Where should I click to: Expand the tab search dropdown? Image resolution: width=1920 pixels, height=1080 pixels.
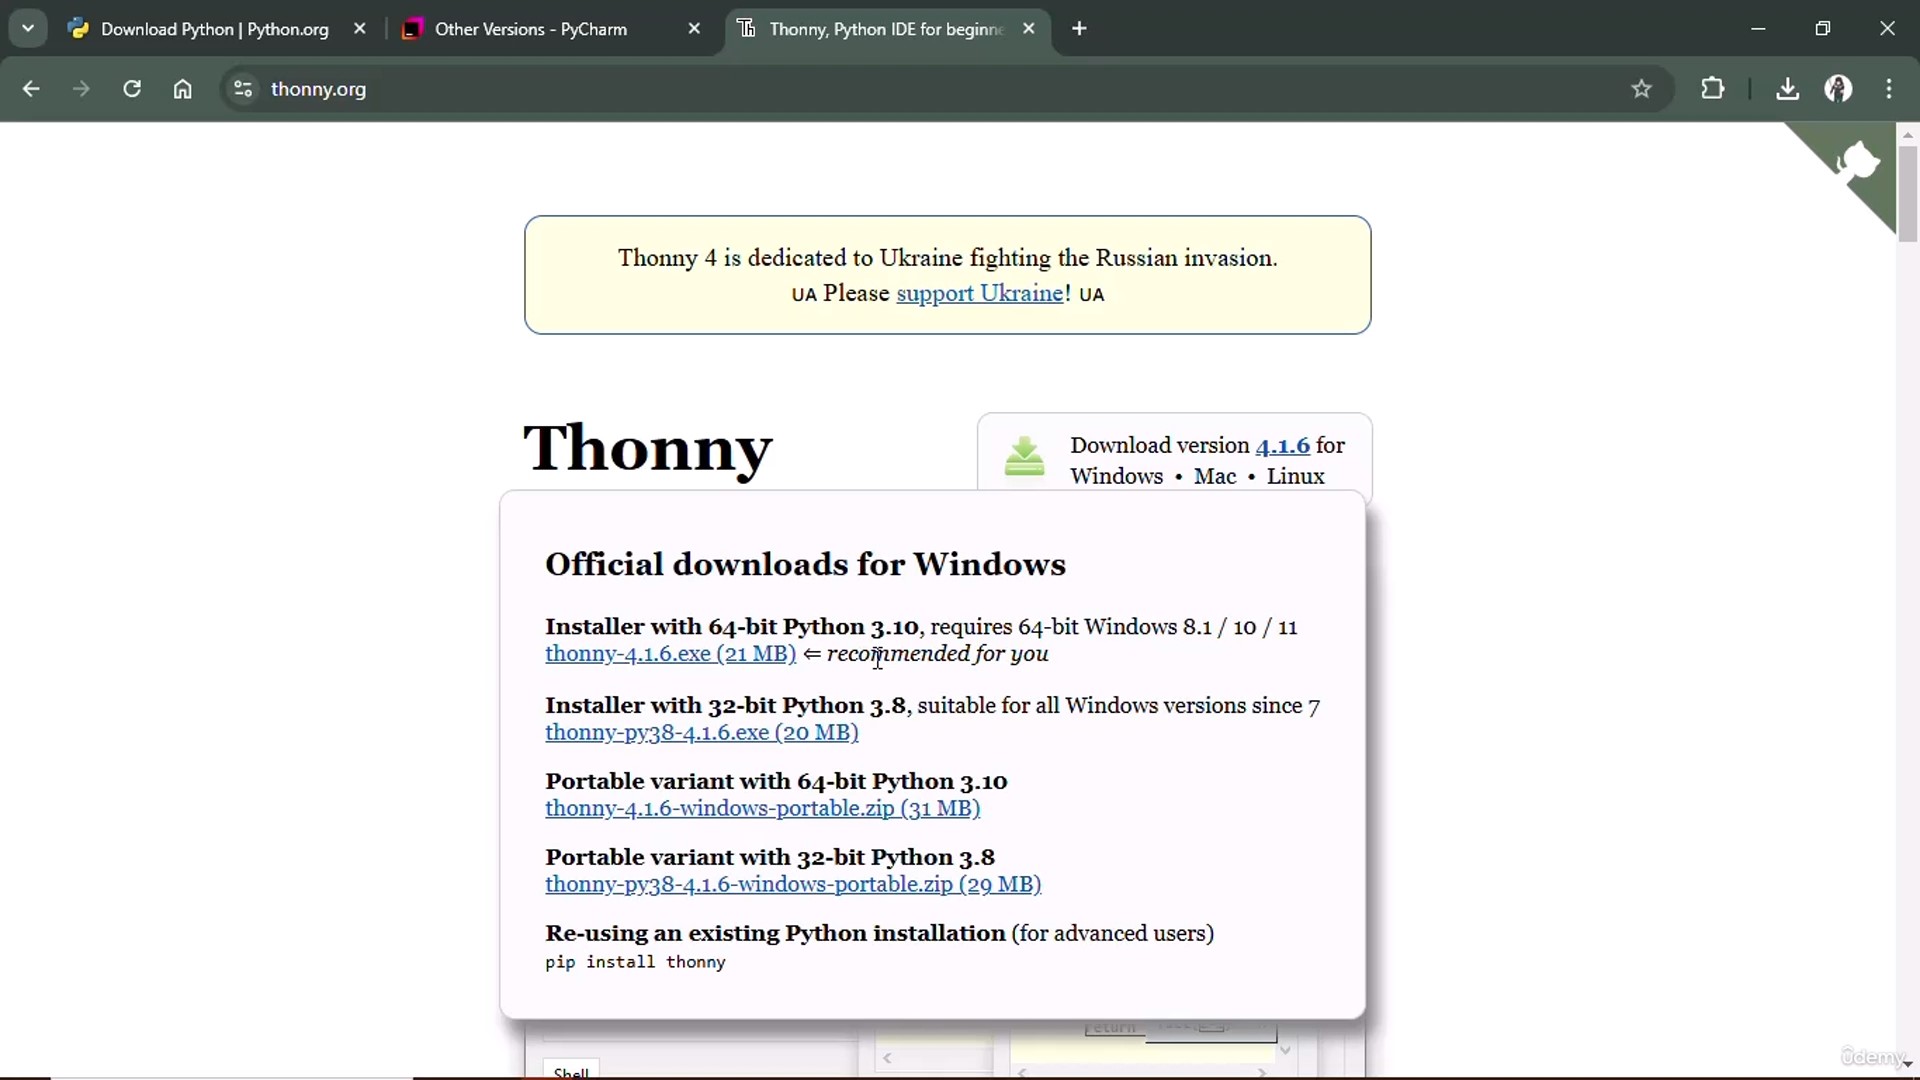(x=28, y=29)
